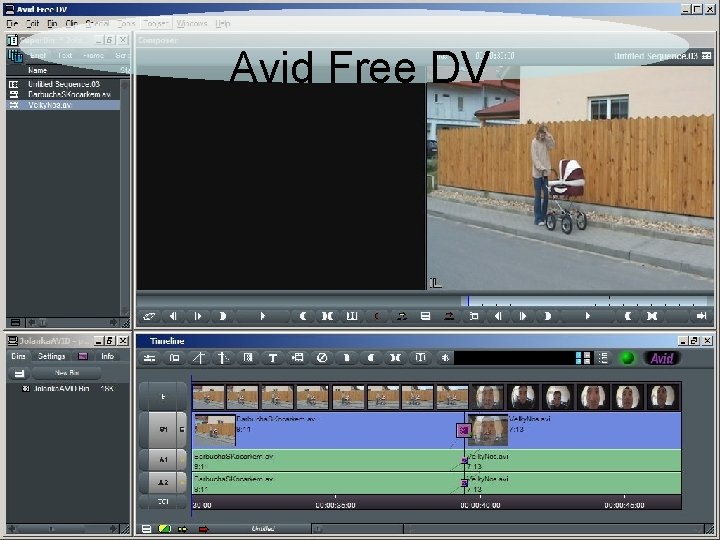The height and width of the screenshot is (540, 720).
Task: Switch to Bins tab in project window
Action: pyautogui.click(x=18, y=356)
